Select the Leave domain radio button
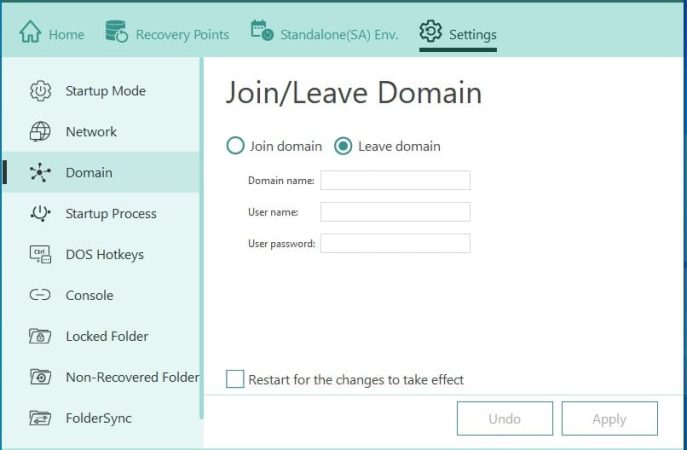Image resolution: width=687 pixels, height=450 pixels. (343, 146)
